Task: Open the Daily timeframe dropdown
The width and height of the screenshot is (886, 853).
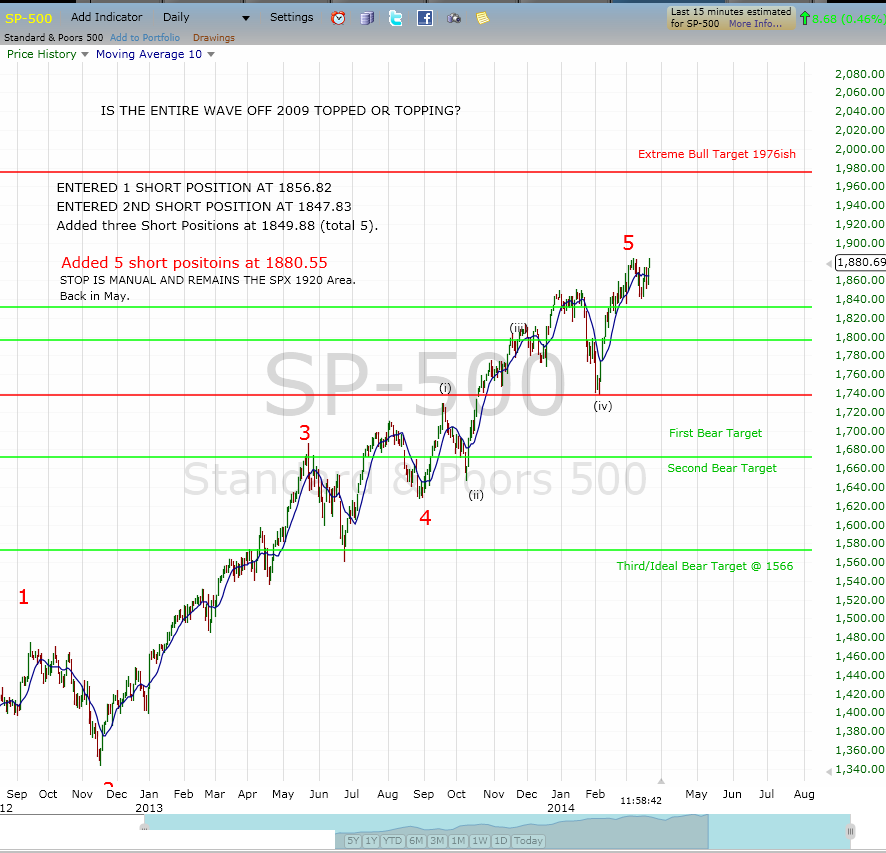Action: [x=206, y=18]
